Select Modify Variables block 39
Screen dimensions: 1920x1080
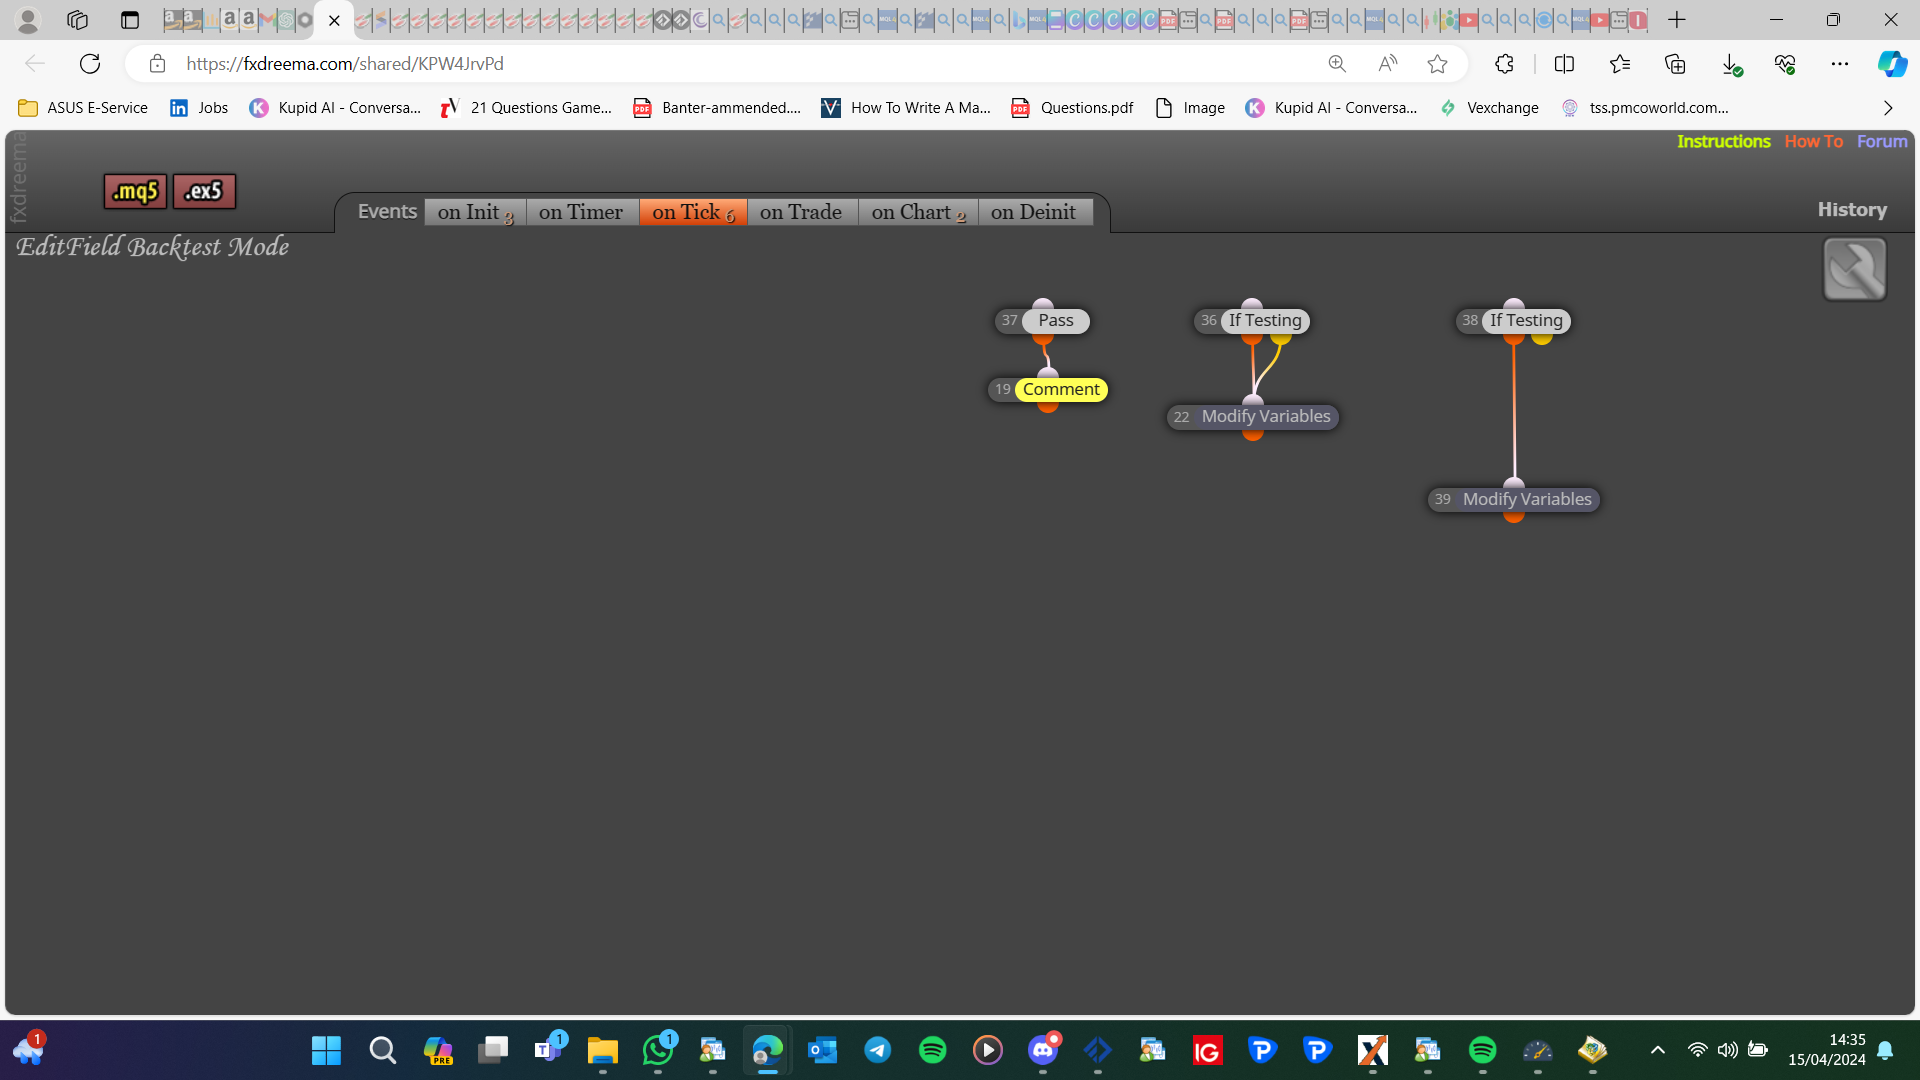click(1514, 500)
